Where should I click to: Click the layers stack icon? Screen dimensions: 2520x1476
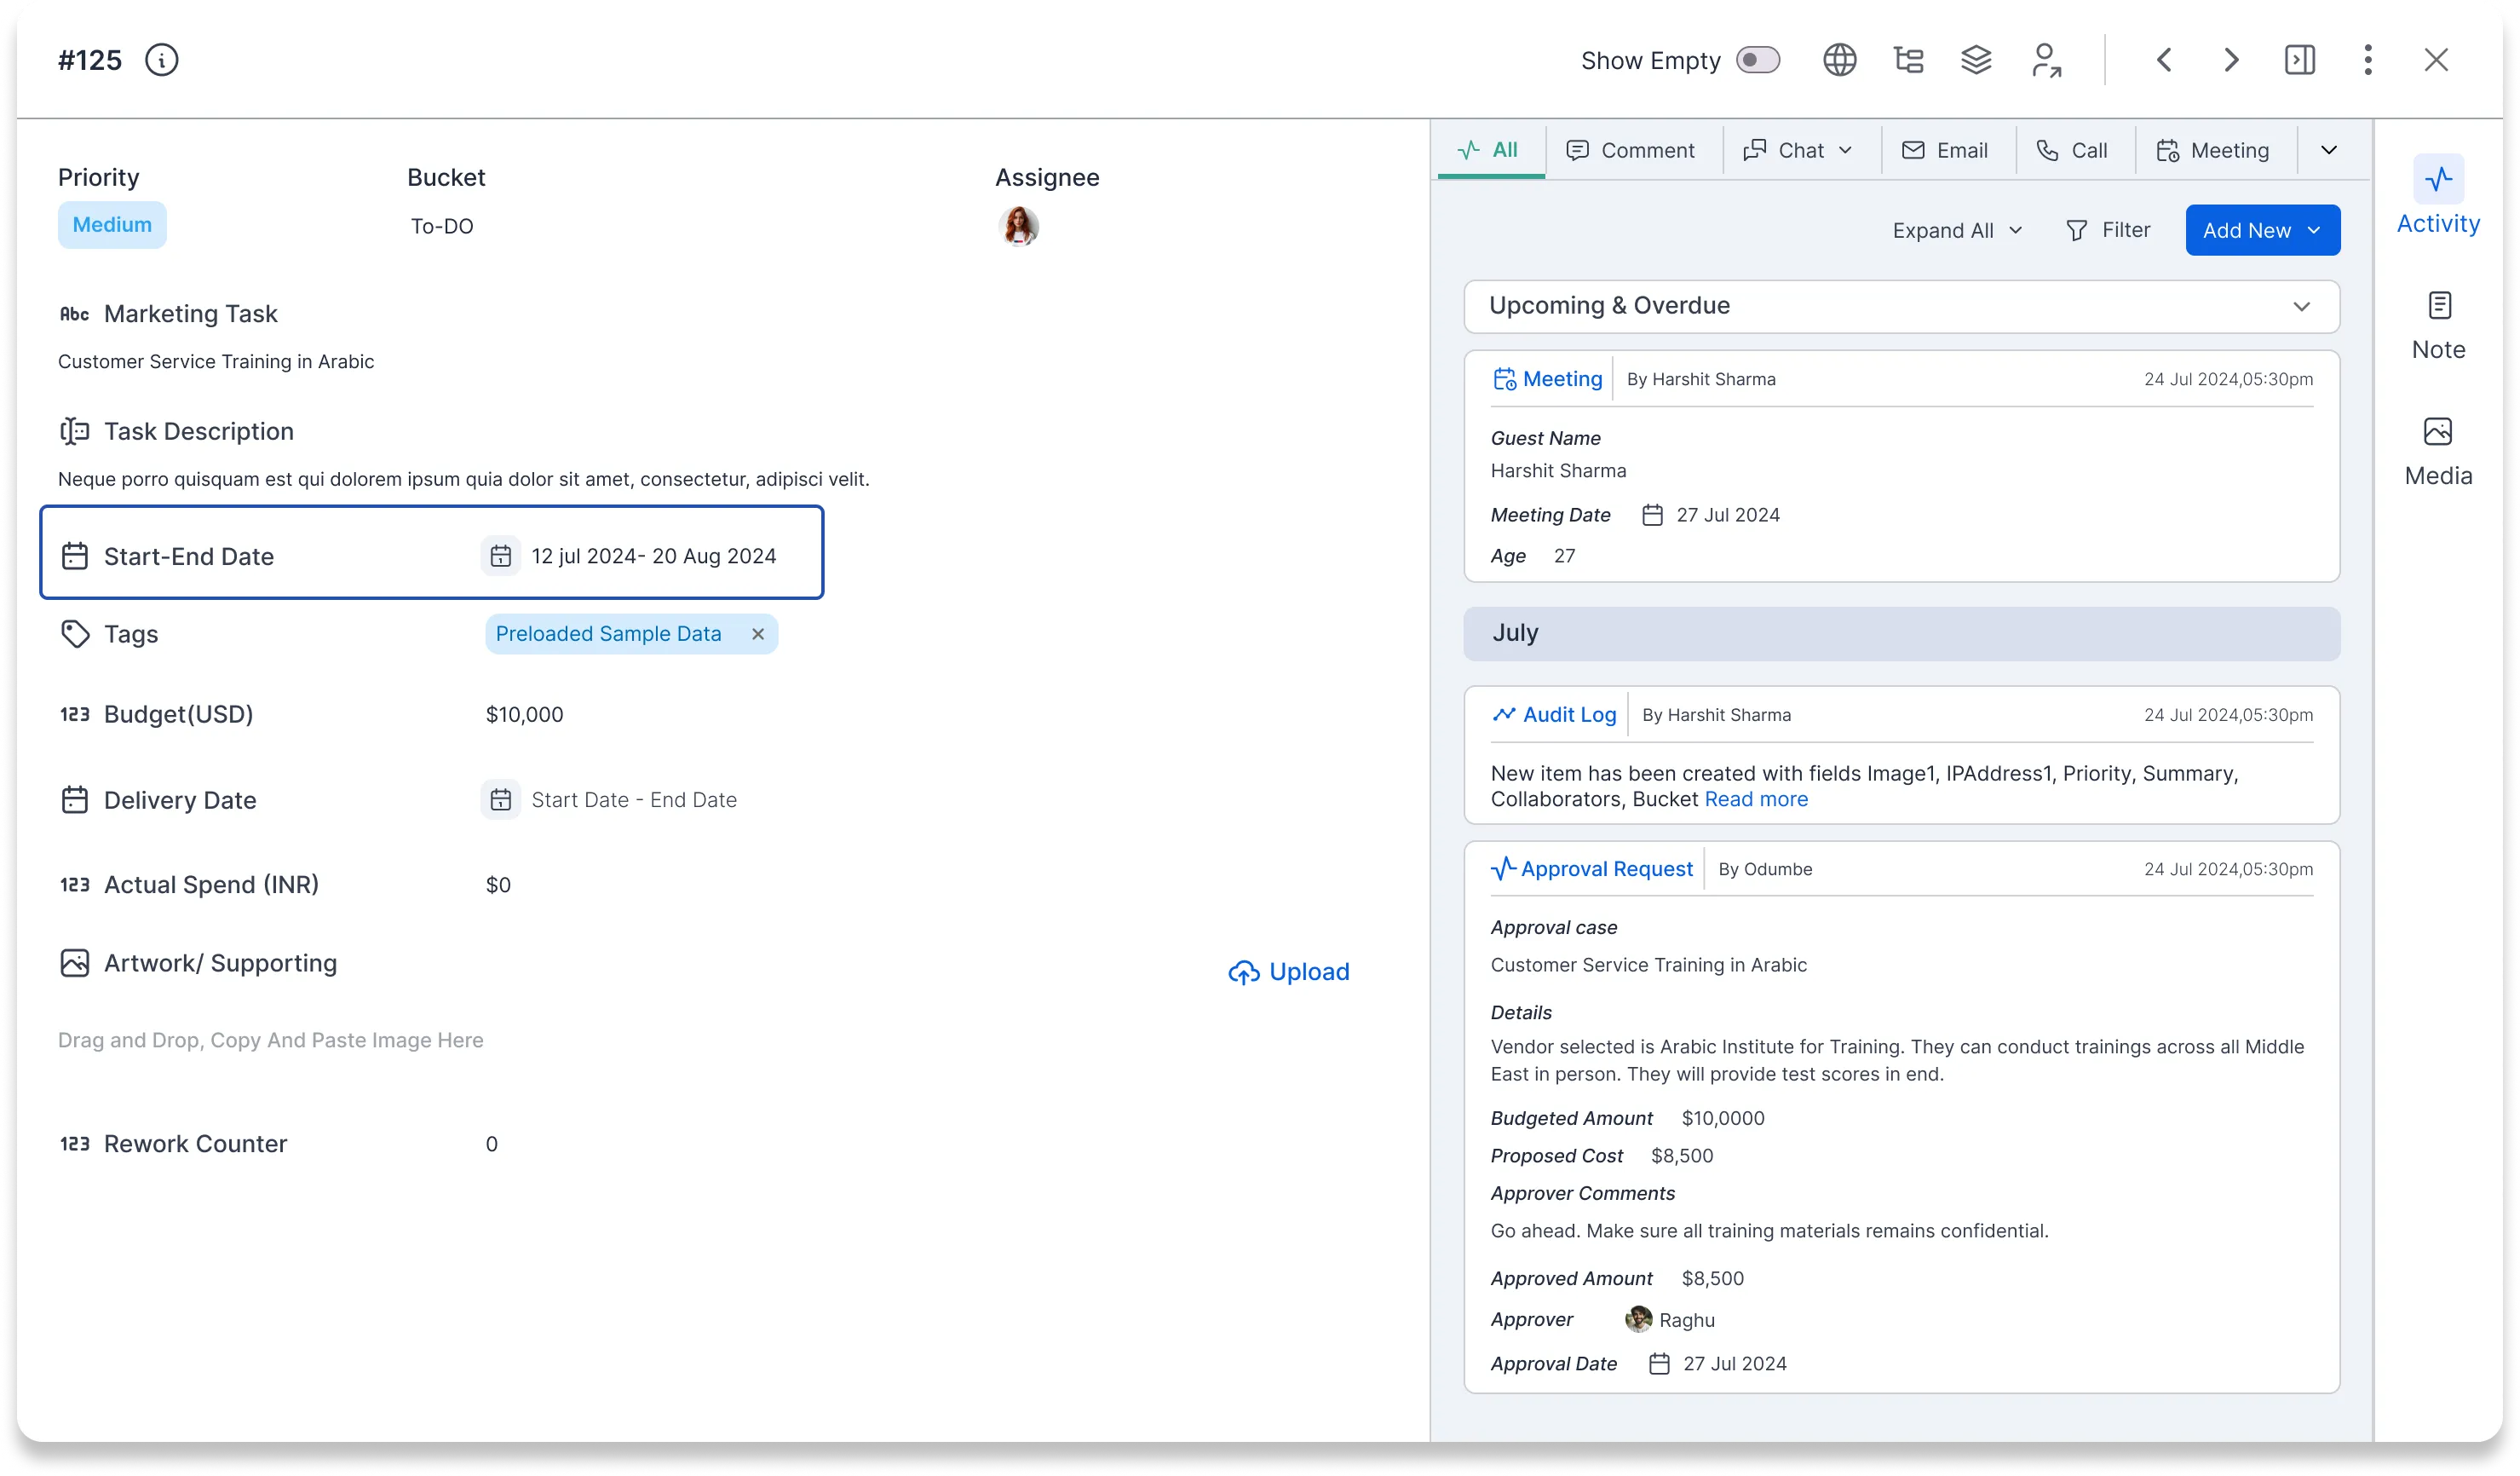(1975, 60)
